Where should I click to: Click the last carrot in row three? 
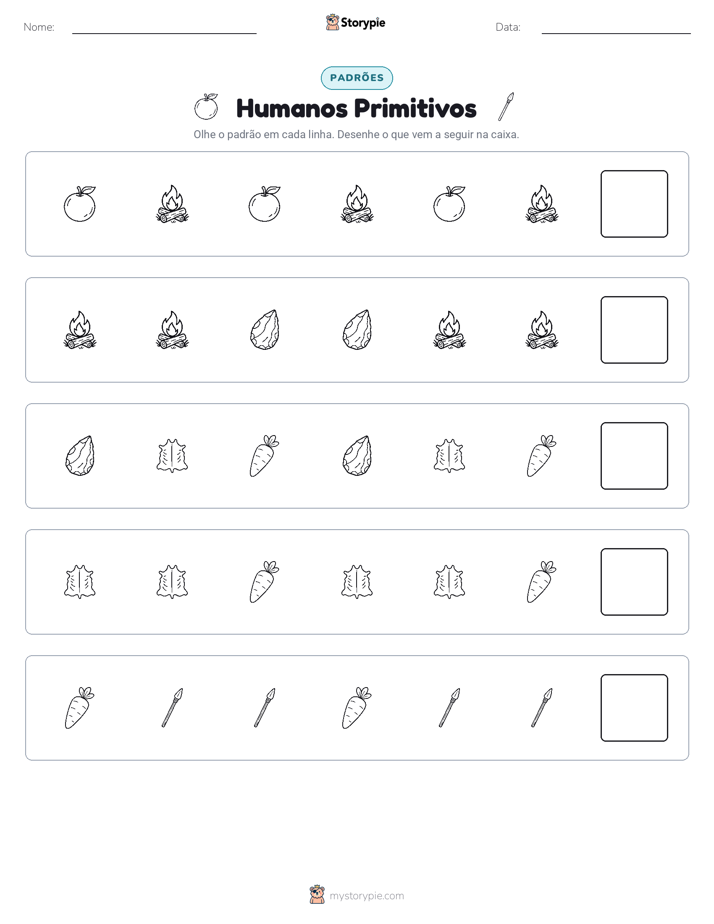coord(541,456)
